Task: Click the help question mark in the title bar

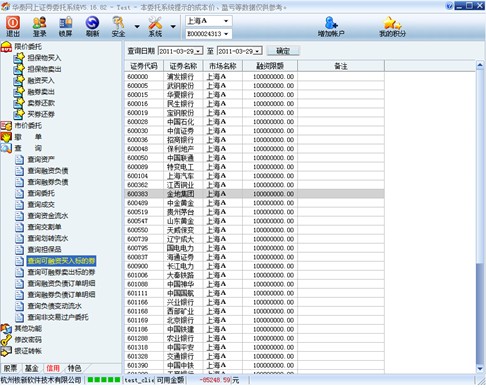Action: [449, 6]
